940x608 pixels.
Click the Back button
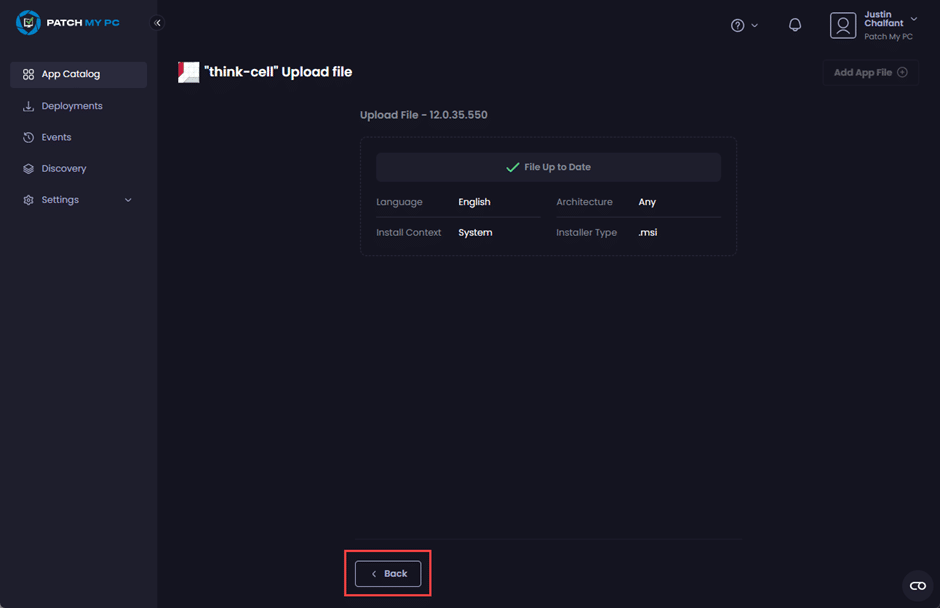point(388,574)
